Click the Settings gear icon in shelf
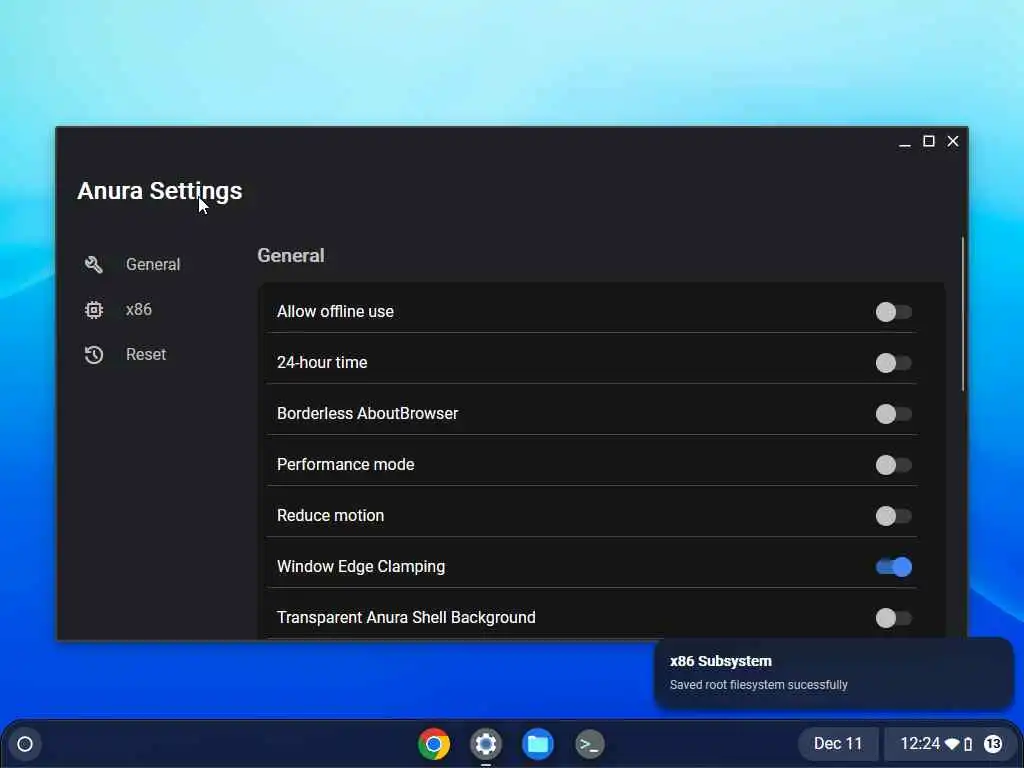This screenshot has width=1024, height=768. (486, 744)
